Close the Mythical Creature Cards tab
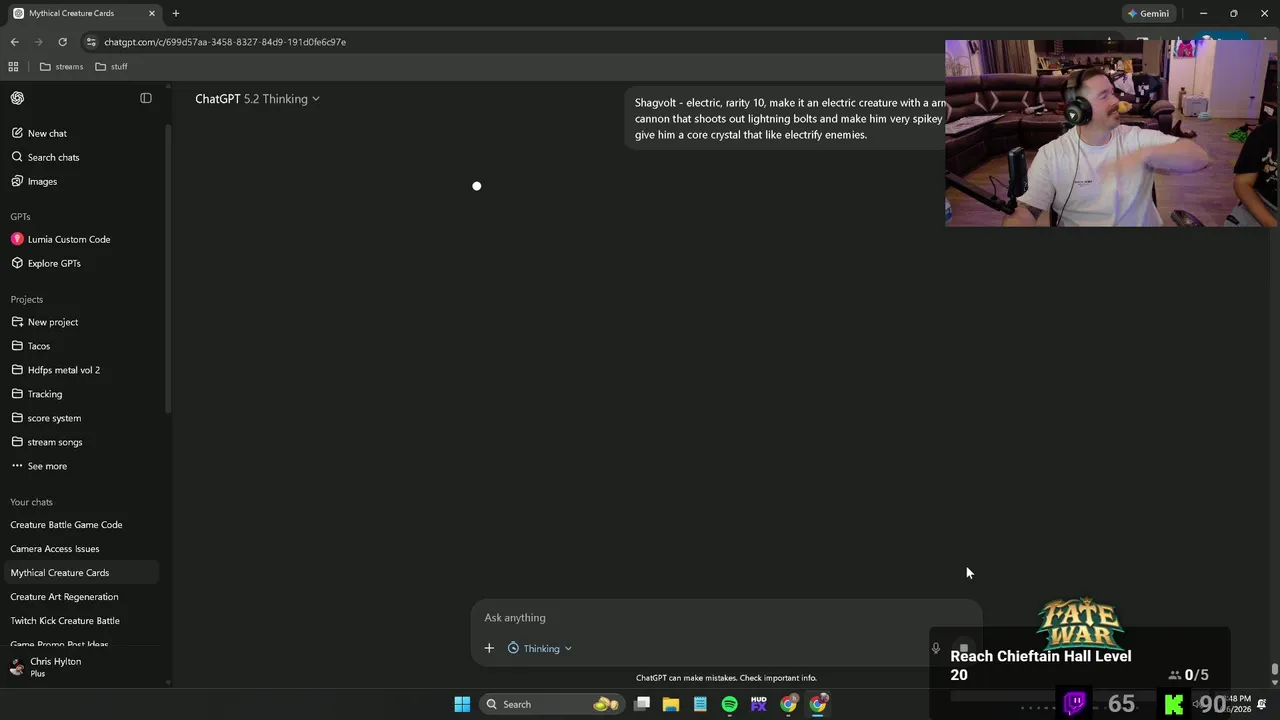 coord(152,13)
